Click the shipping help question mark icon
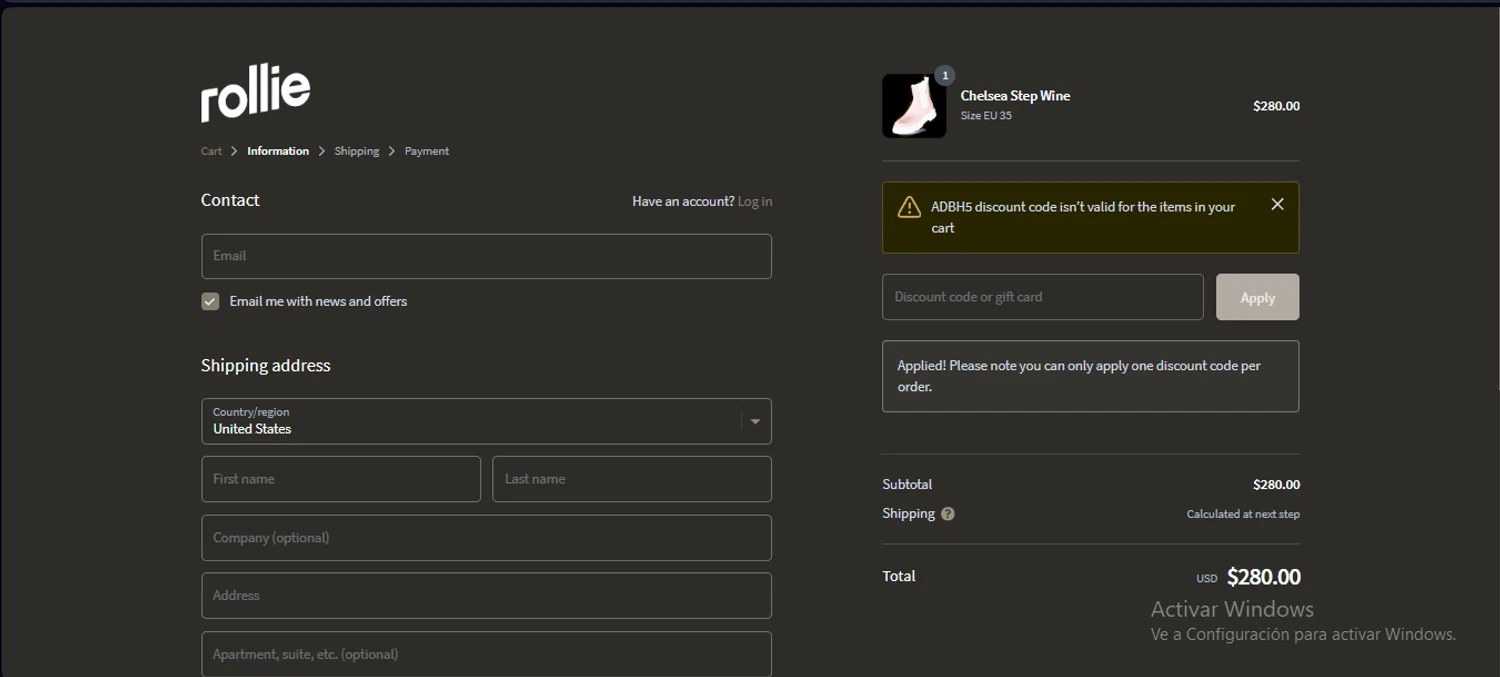The image size is (1500, 677). (947, 514)
